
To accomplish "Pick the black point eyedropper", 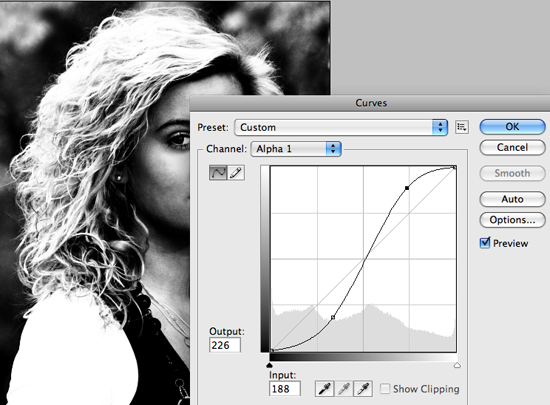I will coord(324,389).
